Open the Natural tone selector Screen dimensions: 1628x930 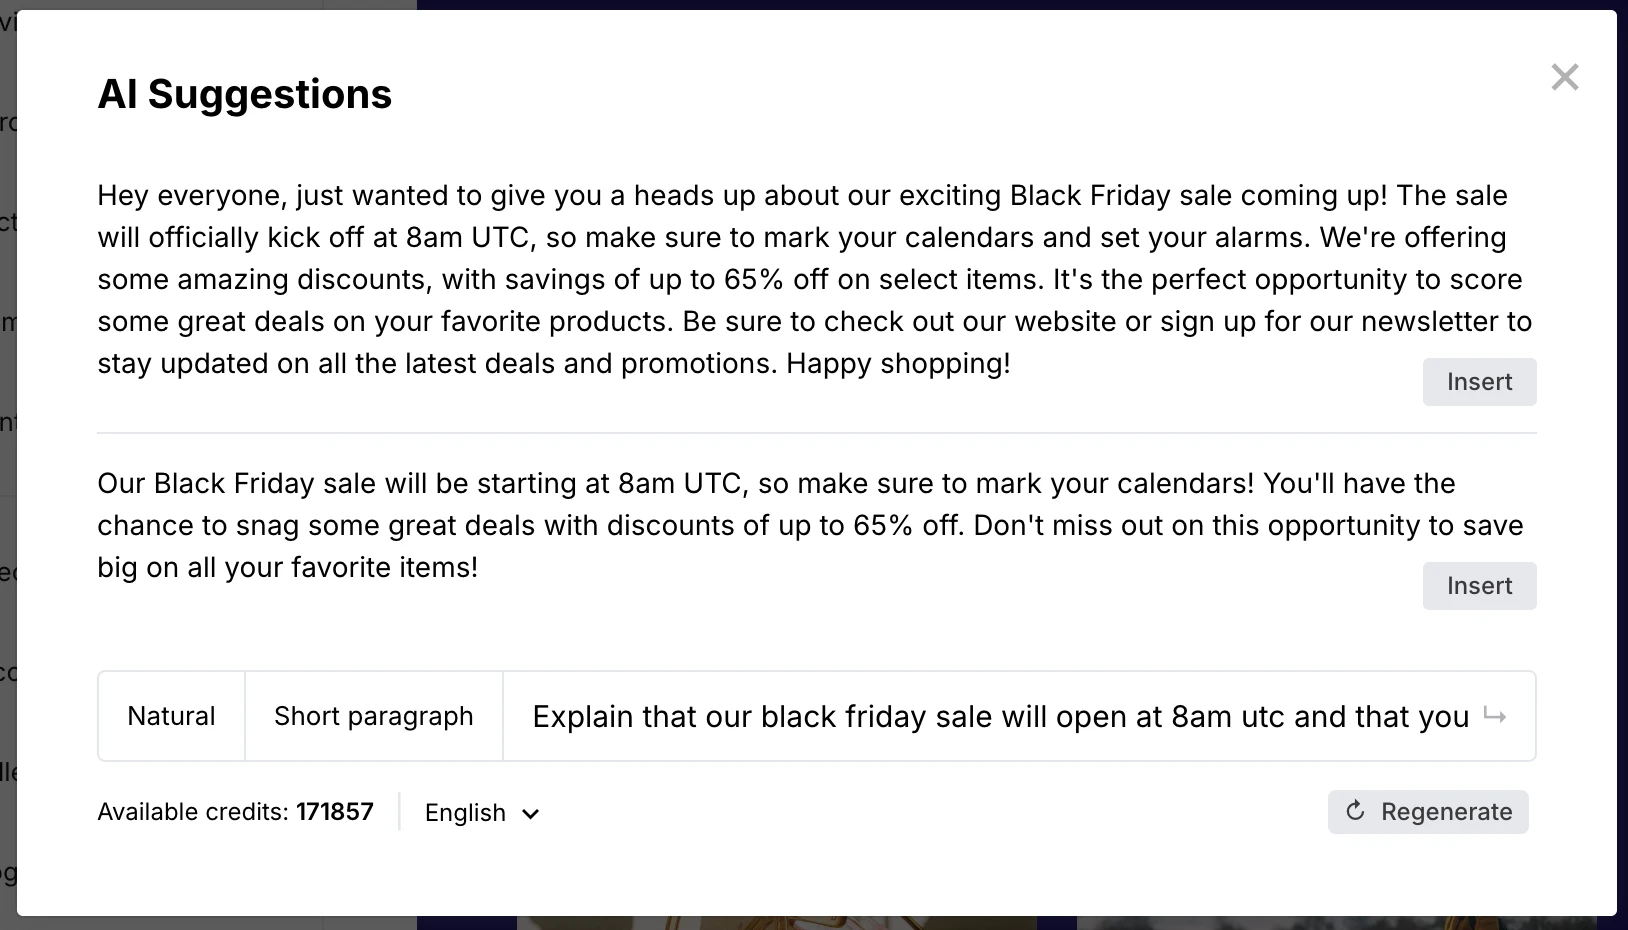pyautogui.click(x=171, y=716)
